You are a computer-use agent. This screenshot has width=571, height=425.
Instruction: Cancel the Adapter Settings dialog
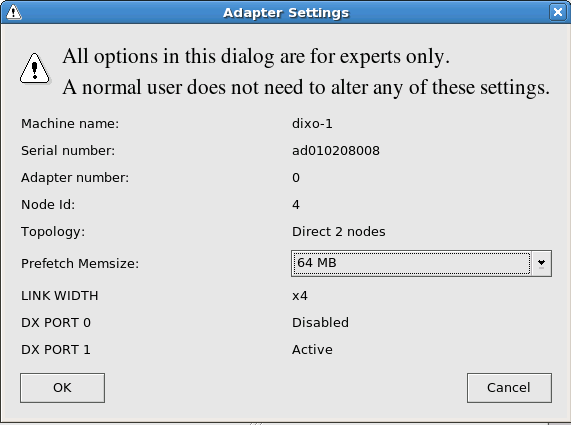(509, 387)
